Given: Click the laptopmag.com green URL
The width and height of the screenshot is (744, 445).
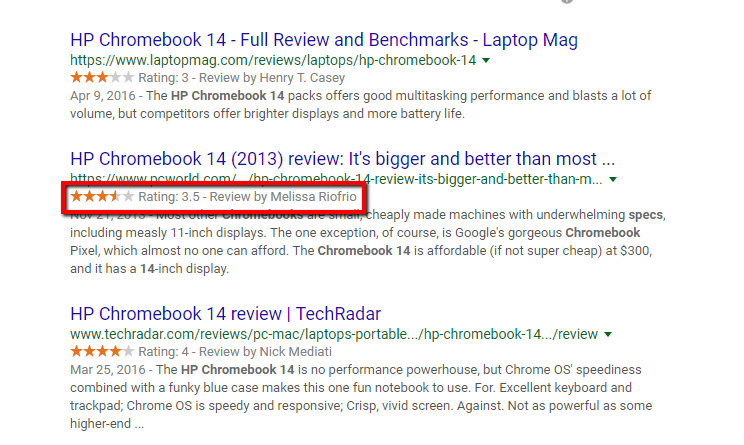Looking at the screenshot, I should (272, 60).
